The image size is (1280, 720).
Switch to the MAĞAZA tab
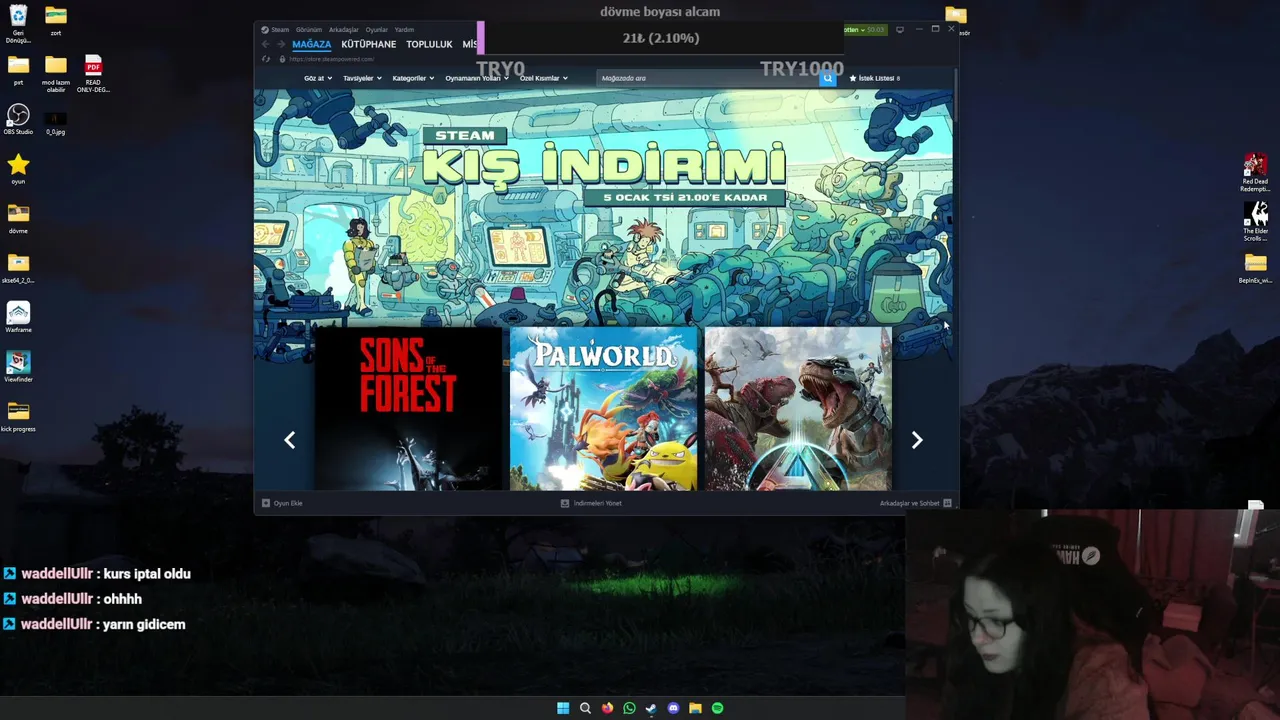coord(311,44)
